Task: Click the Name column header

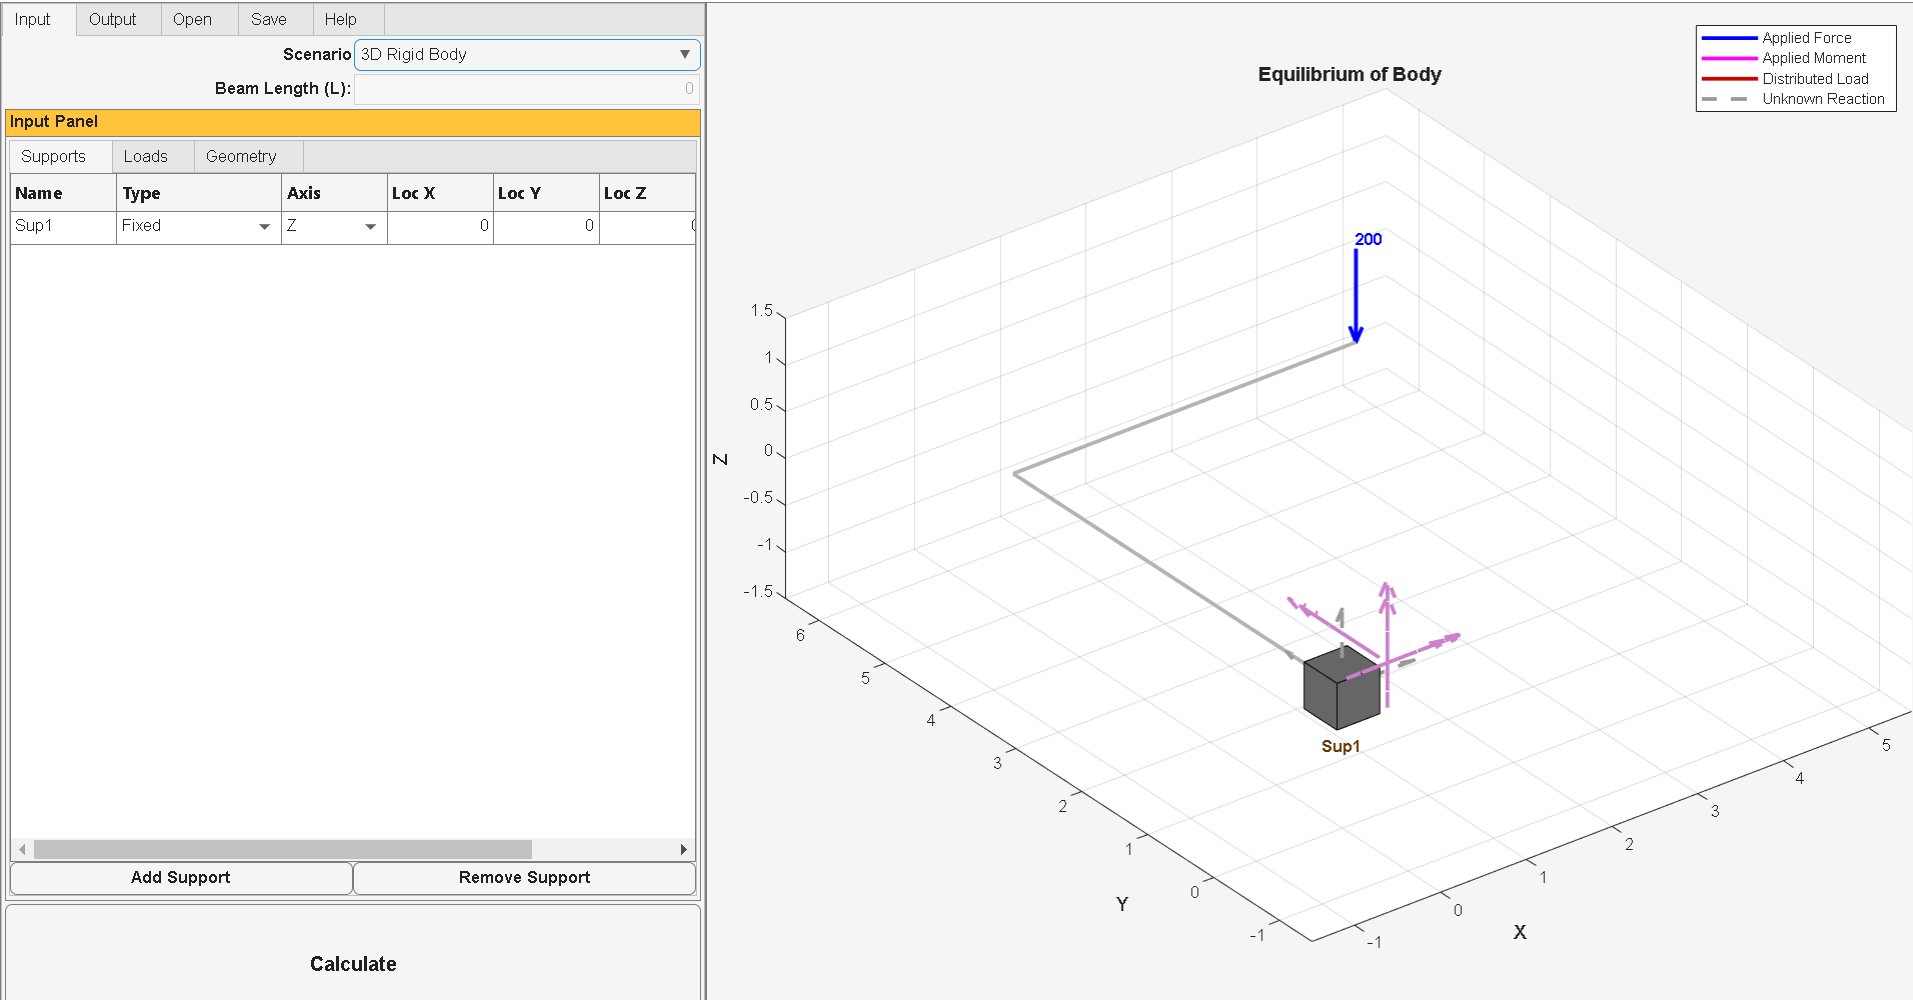Action: pos(63,193)
